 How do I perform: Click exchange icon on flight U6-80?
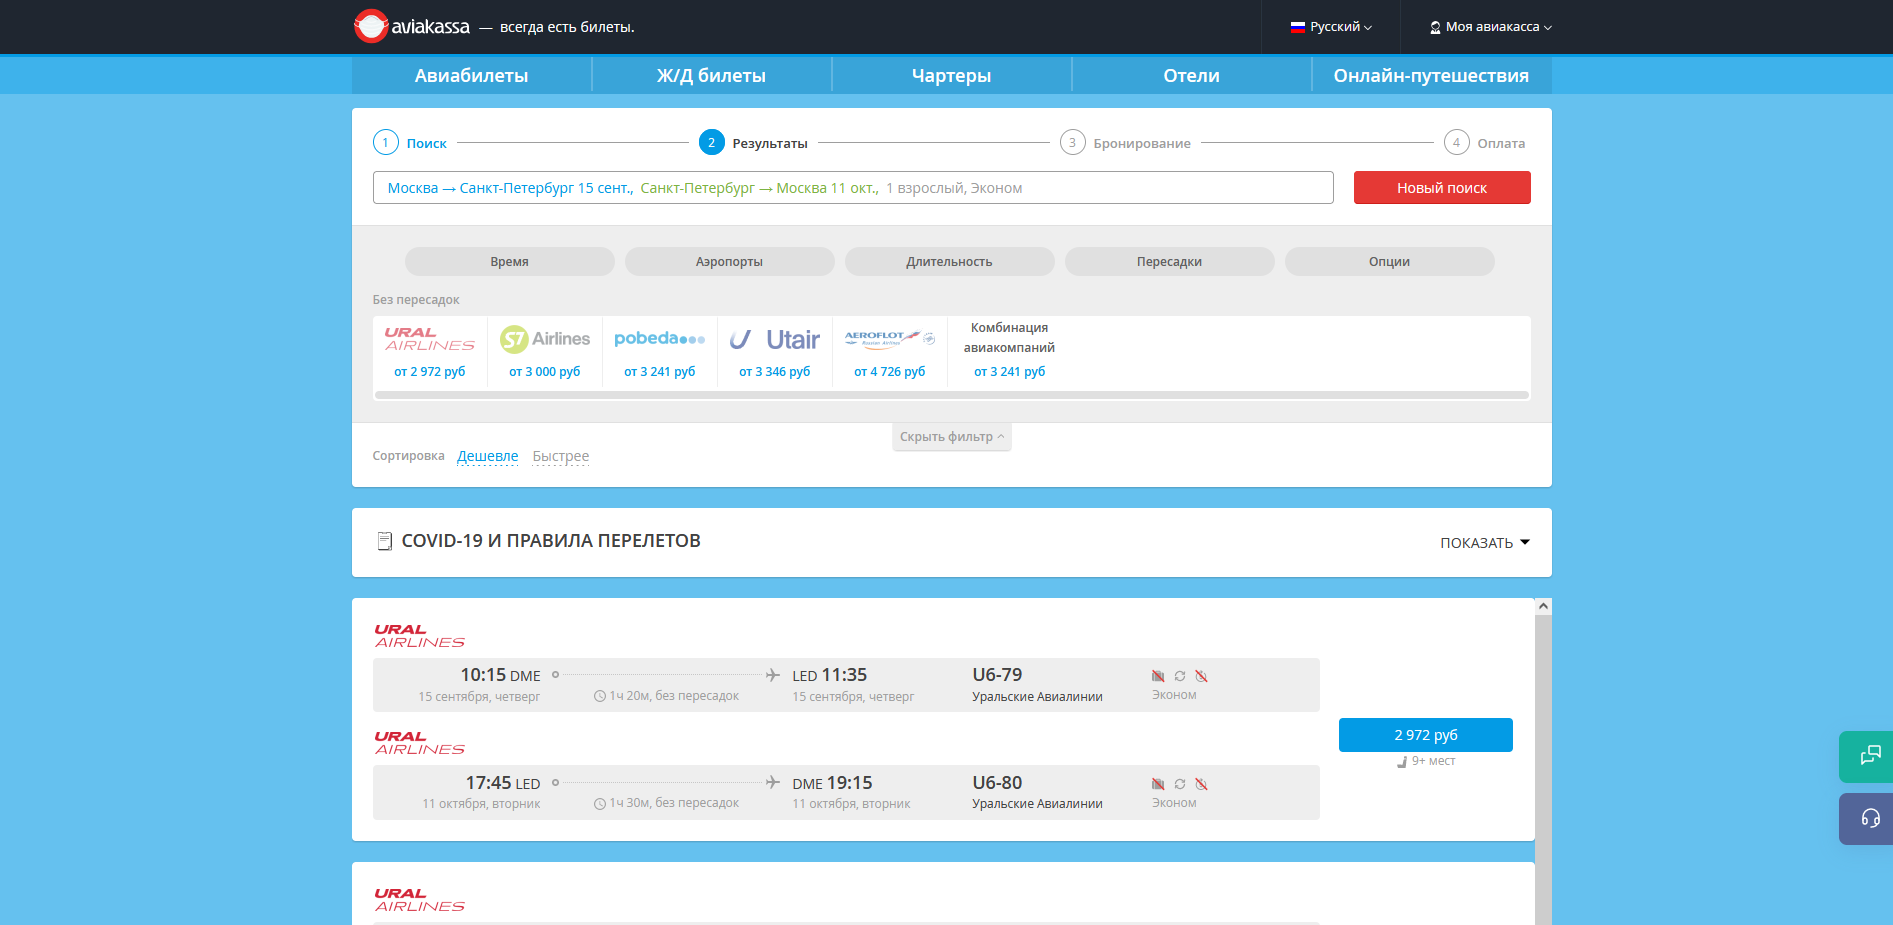(1180, 784)
